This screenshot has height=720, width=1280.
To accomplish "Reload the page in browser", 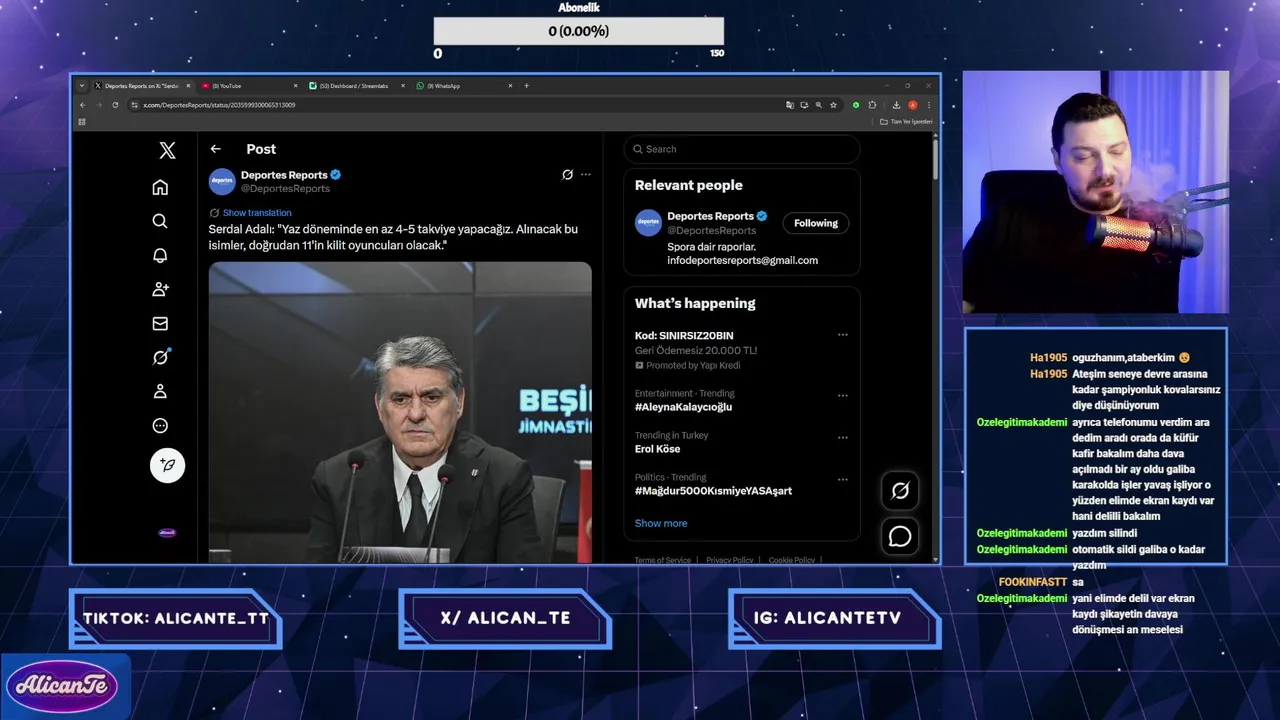I will (115, 105).
